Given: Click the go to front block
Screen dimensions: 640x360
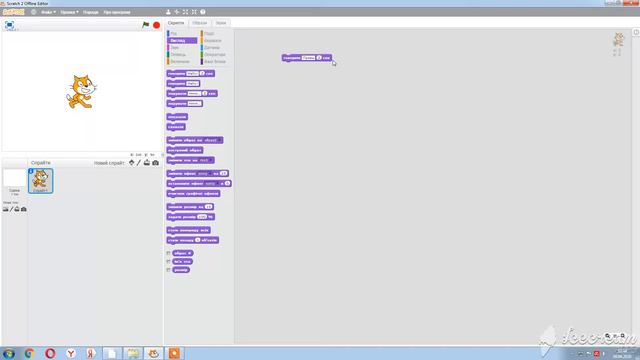Looking at the screenshot, I should coord(189,230).
